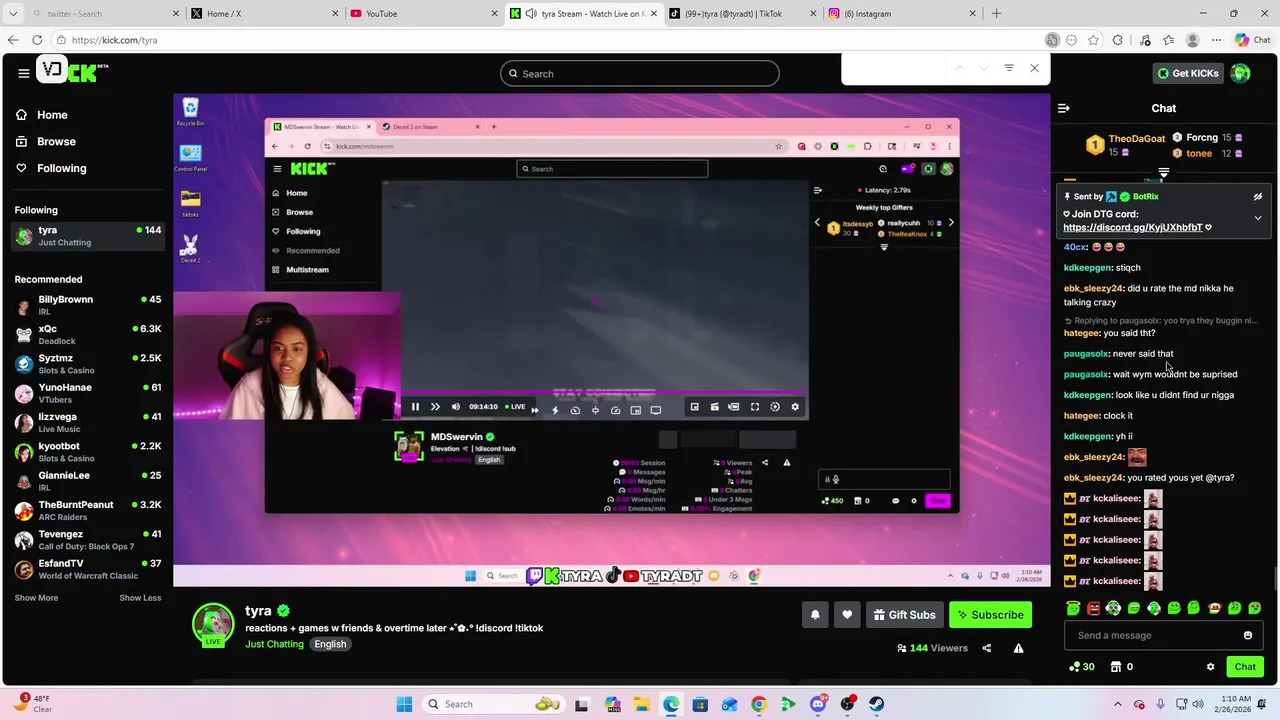Open recommended channel BillyBrownn

point(88,305)
